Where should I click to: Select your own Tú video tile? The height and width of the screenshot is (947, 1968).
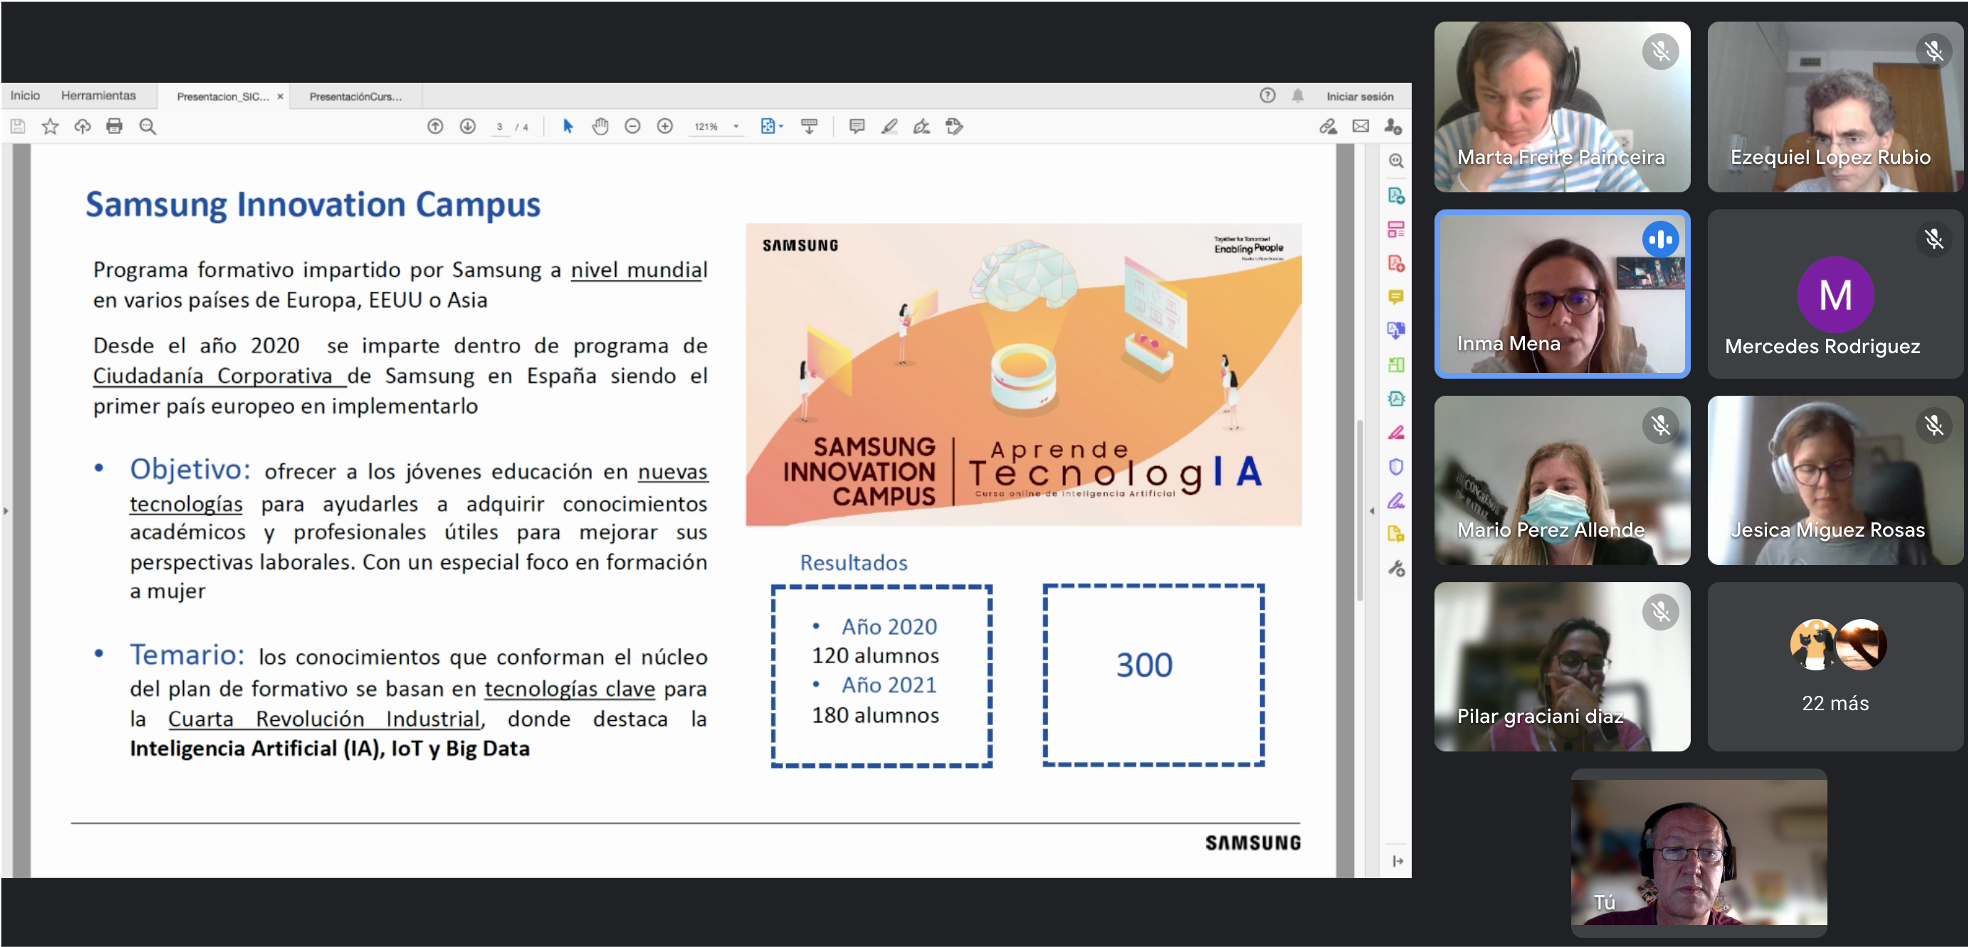point(1698,853)
